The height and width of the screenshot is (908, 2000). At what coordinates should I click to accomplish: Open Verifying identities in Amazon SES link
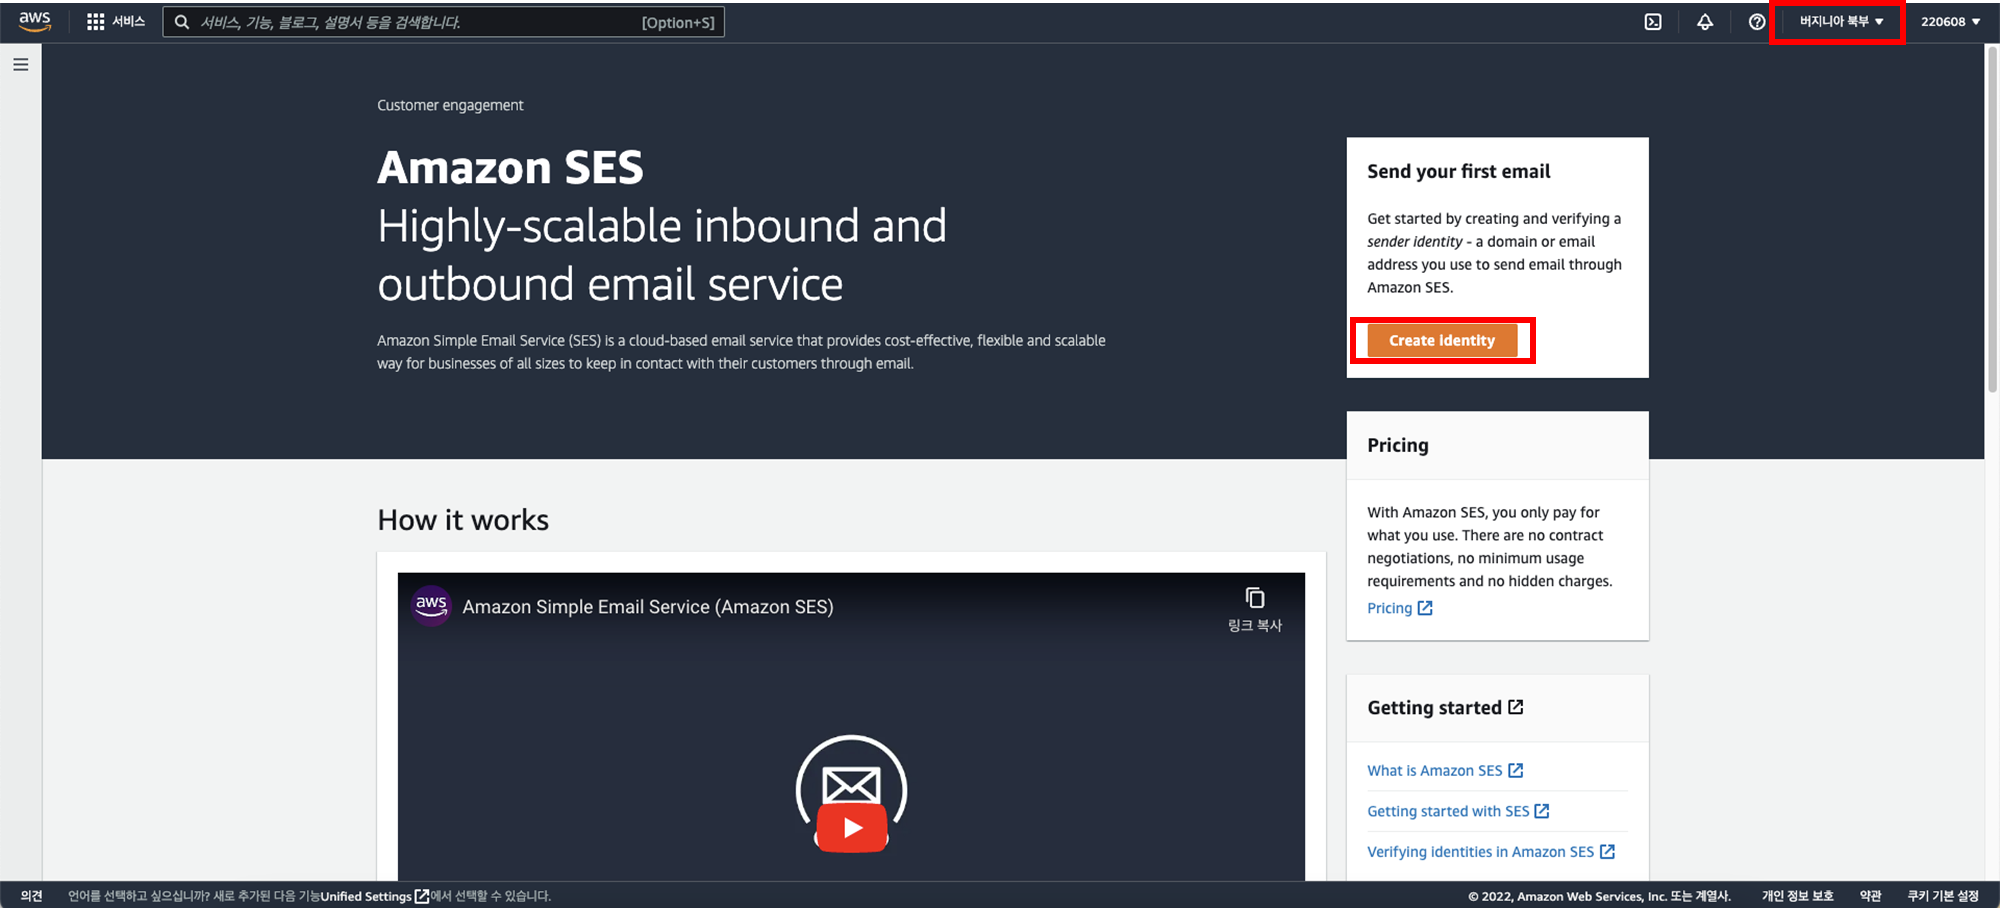[x=1481, y=852]
